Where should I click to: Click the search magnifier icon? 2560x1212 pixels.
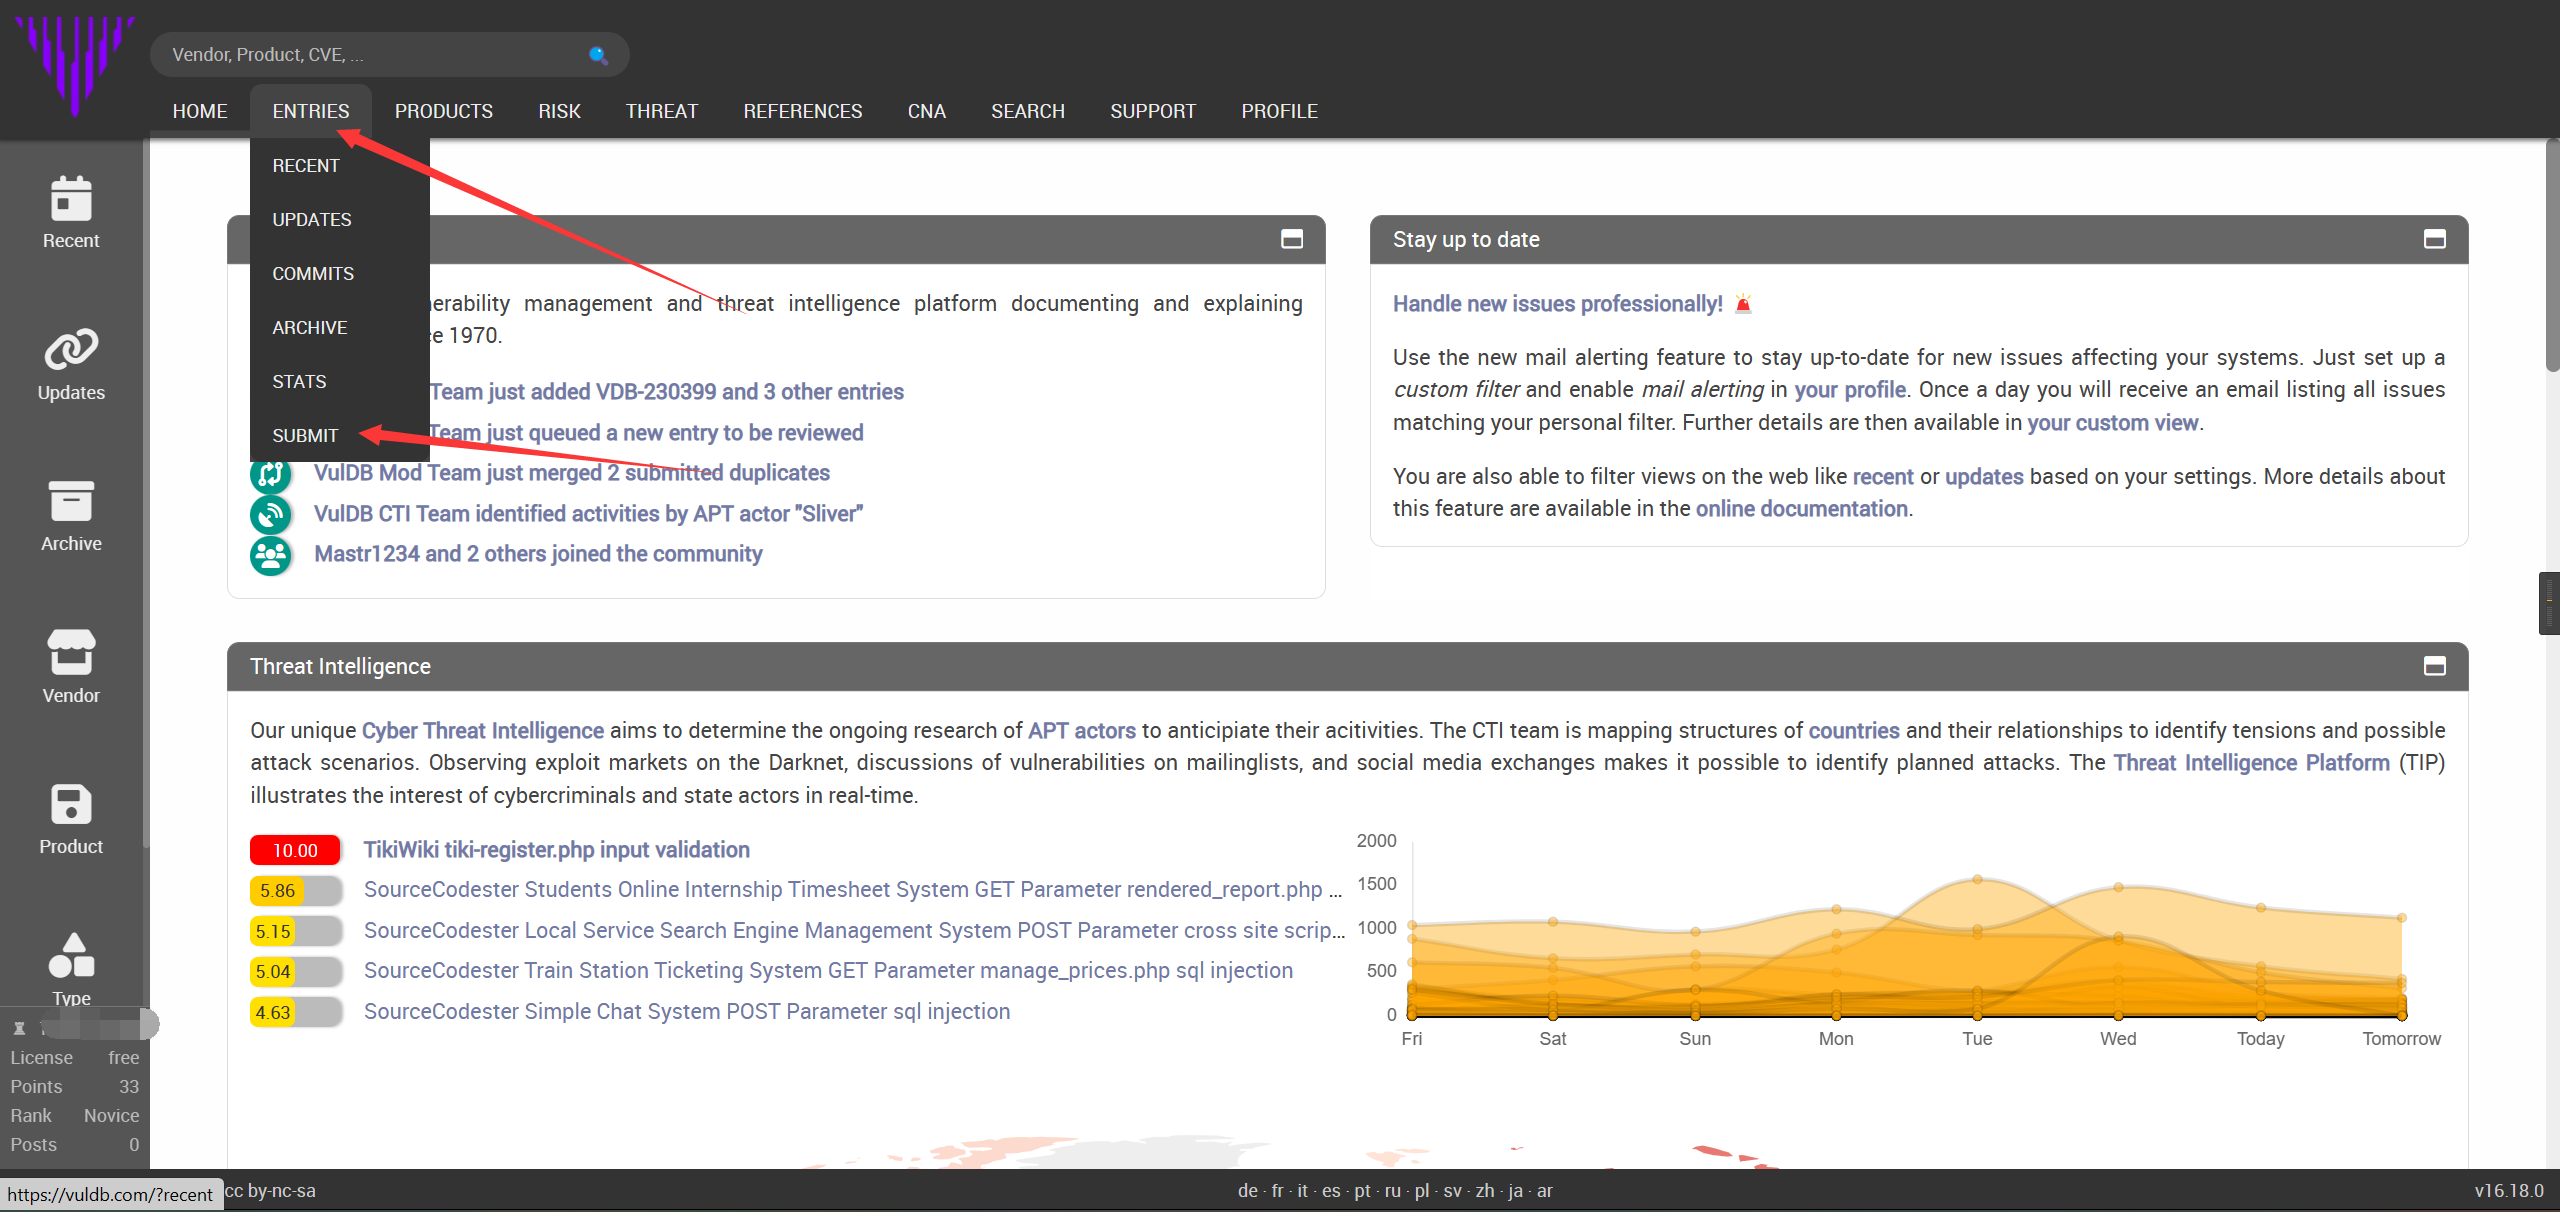(x=598, y=55)
